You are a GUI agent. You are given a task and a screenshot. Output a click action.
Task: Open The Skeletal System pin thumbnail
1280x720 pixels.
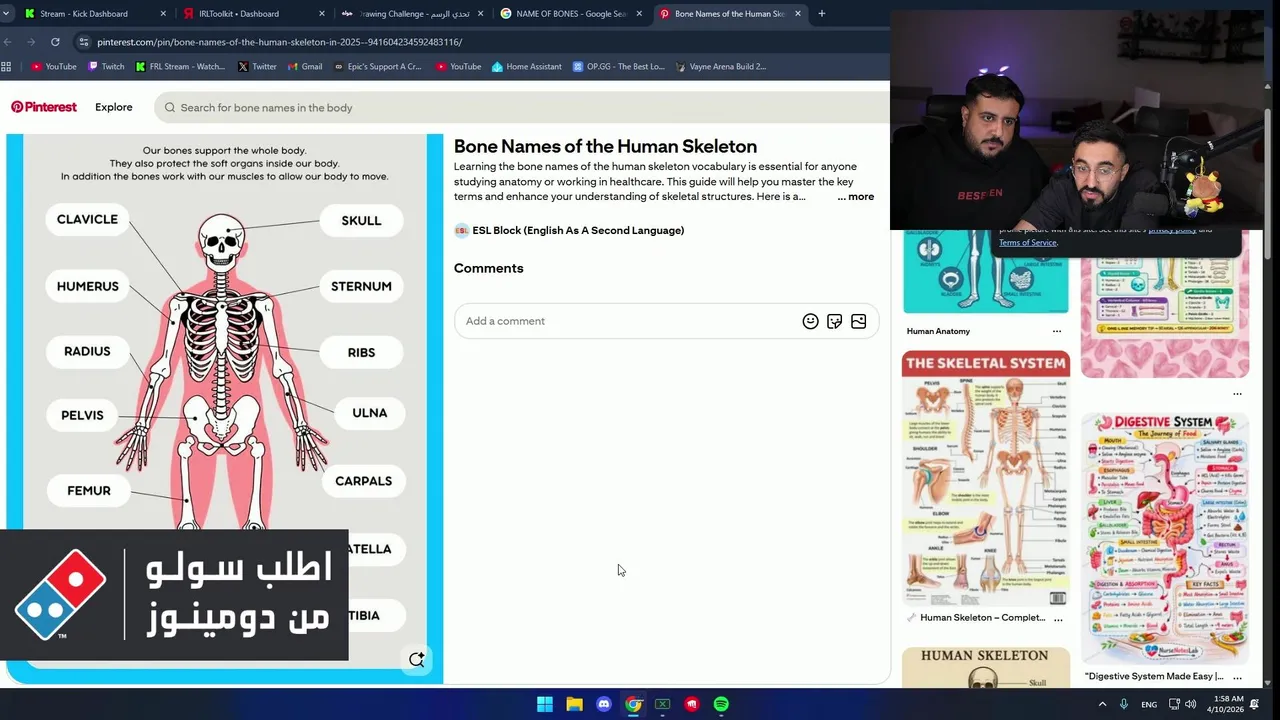986,479
